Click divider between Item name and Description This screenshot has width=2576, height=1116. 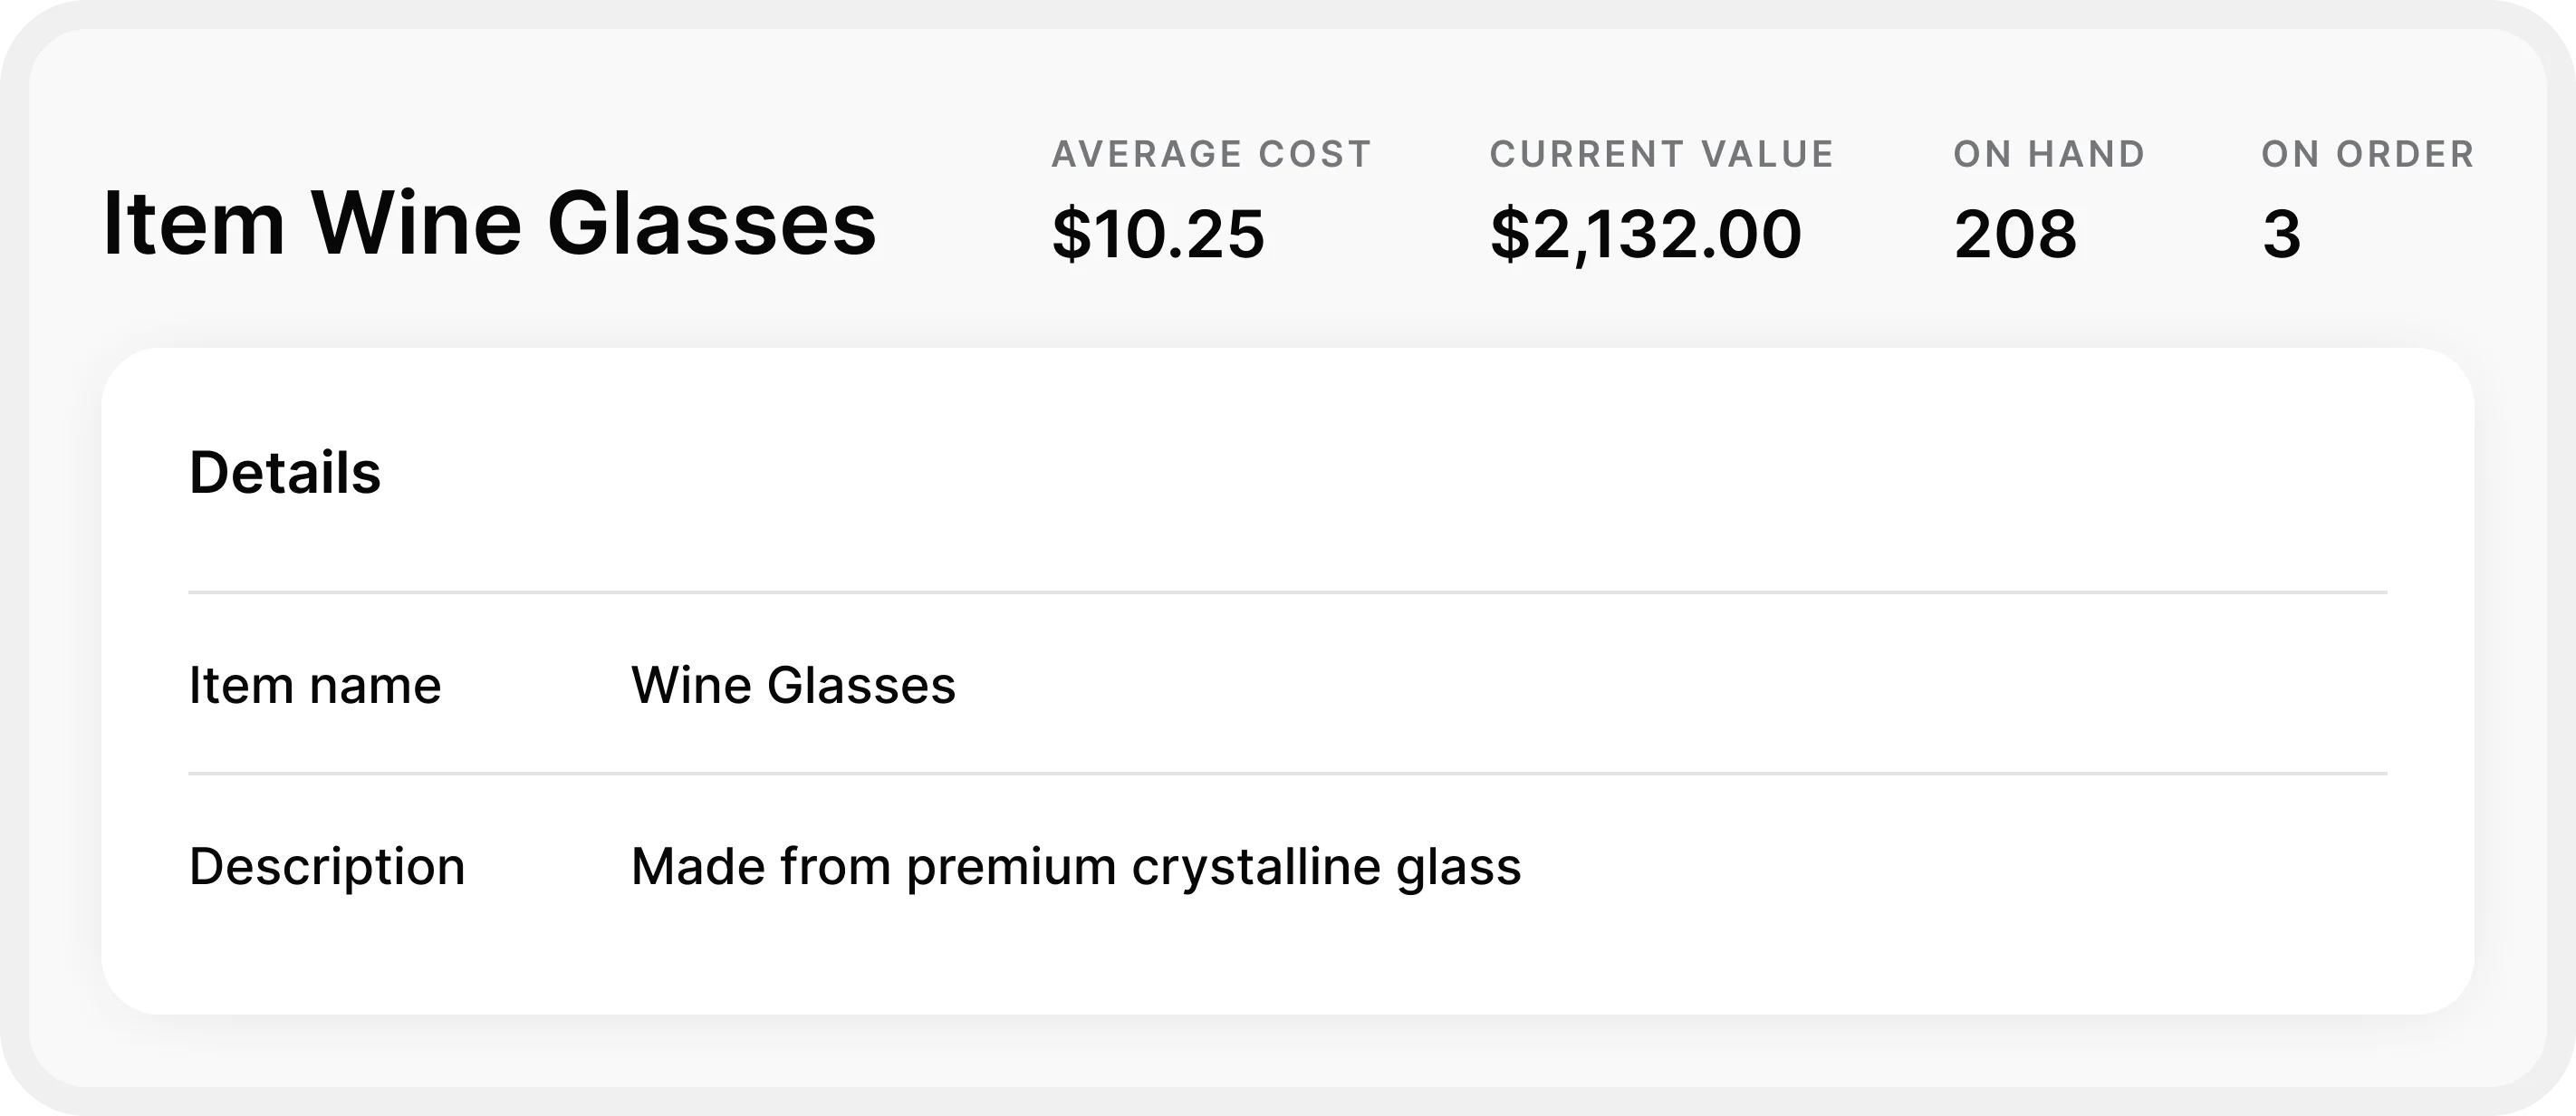point(1287,773)
